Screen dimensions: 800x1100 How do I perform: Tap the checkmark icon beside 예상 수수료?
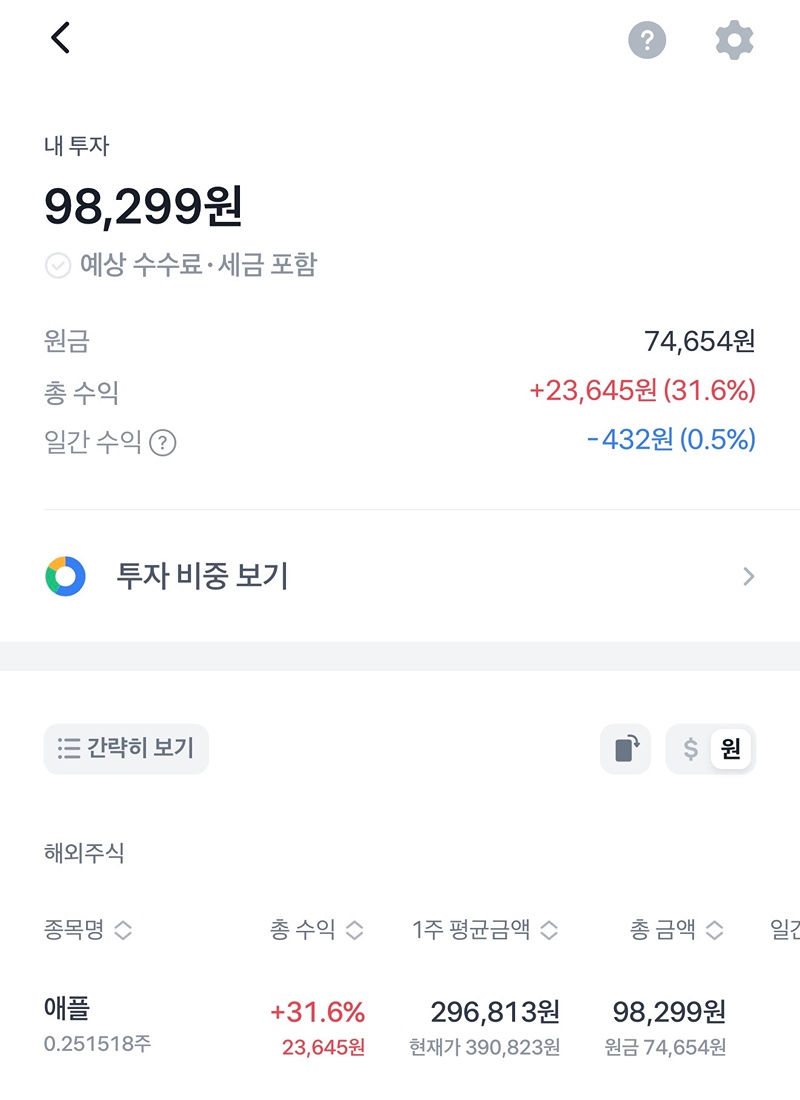58,265
